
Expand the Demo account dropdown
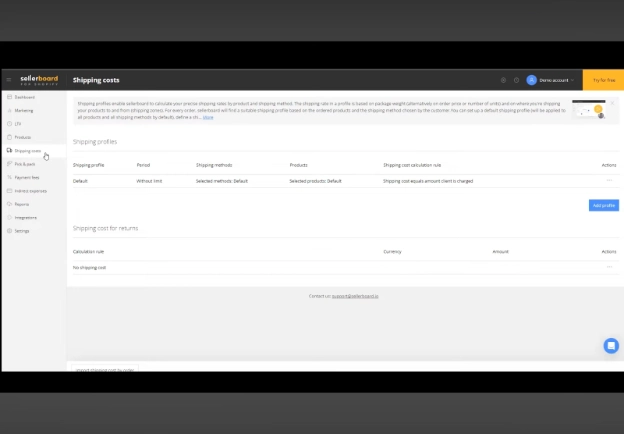551,80
